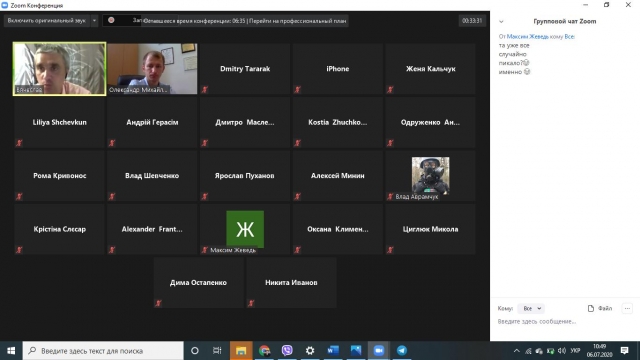This screenshot has height=360, width=640.
Task: Open Viber from the taskbar
Action: pyautogui.click(x=287, y=350)
